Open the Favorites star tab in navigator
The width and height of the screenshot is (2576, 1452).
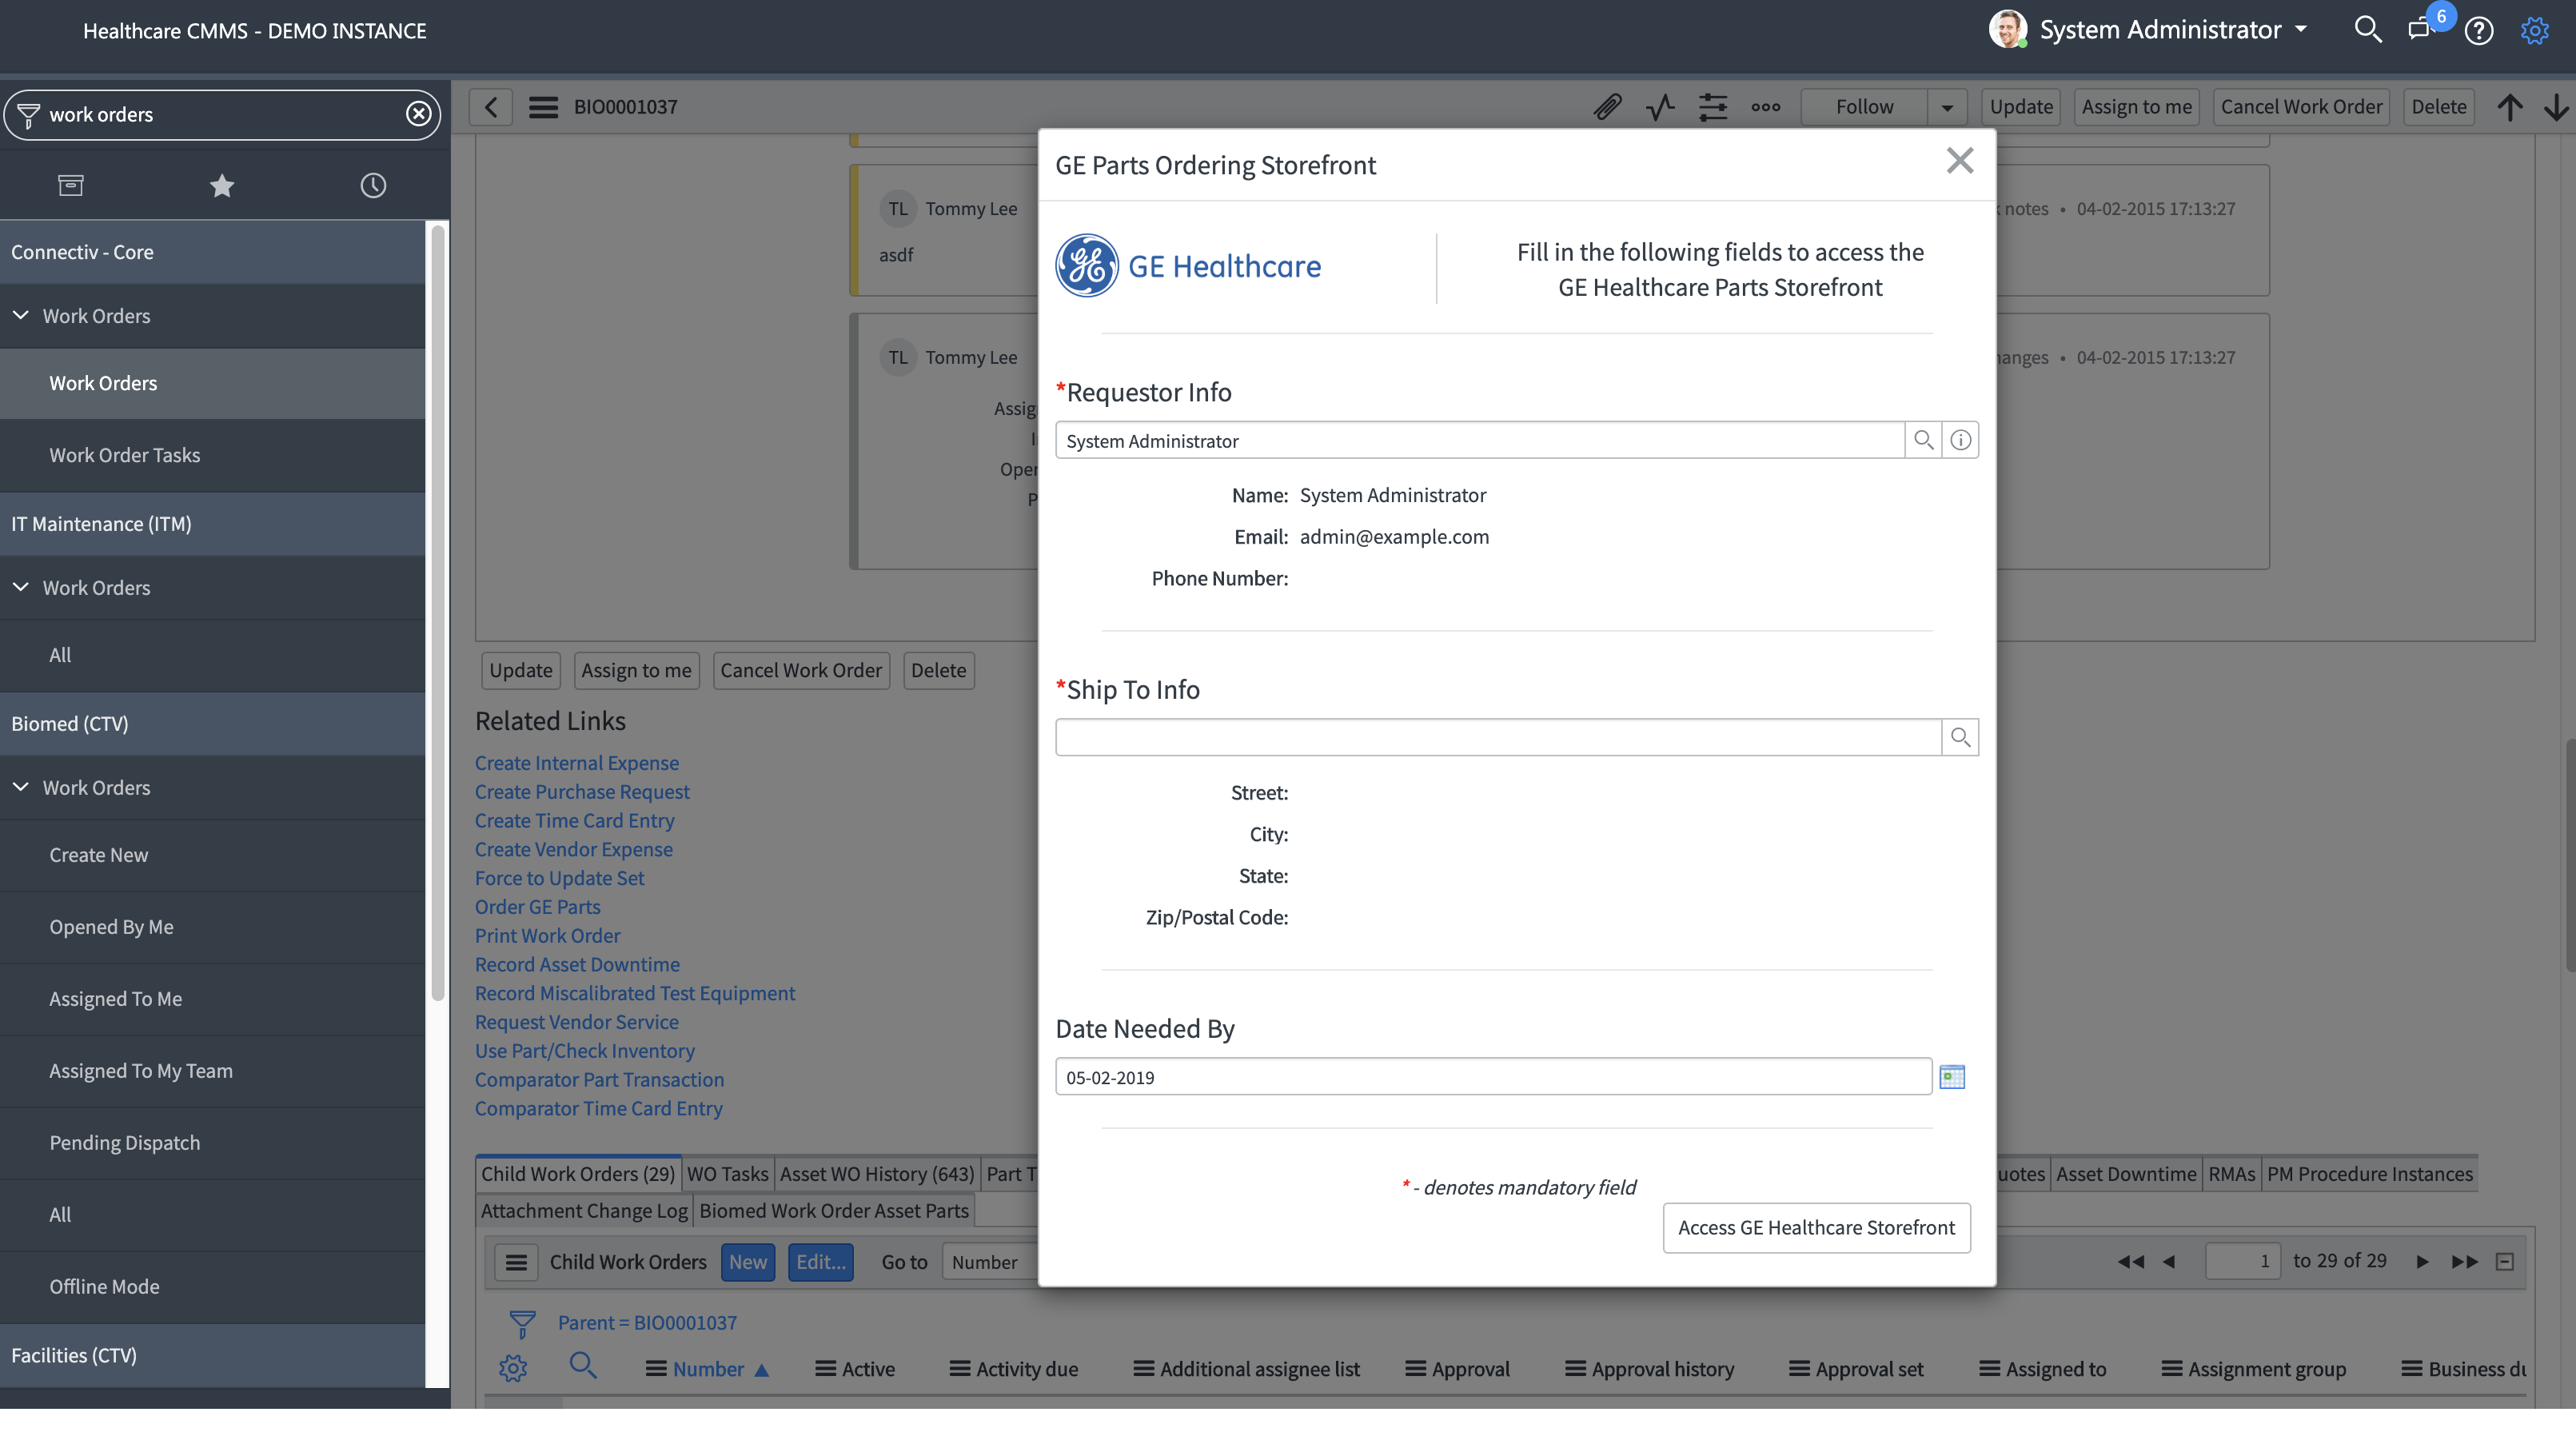(222, 185)
